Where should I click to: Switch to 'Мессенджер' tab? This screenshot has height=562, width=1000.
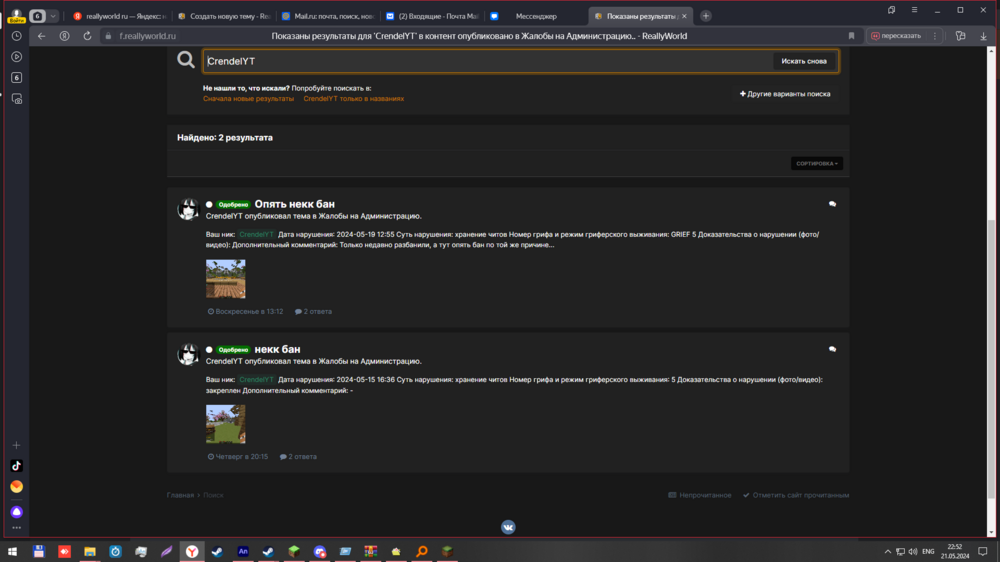(x=536, y=16)
